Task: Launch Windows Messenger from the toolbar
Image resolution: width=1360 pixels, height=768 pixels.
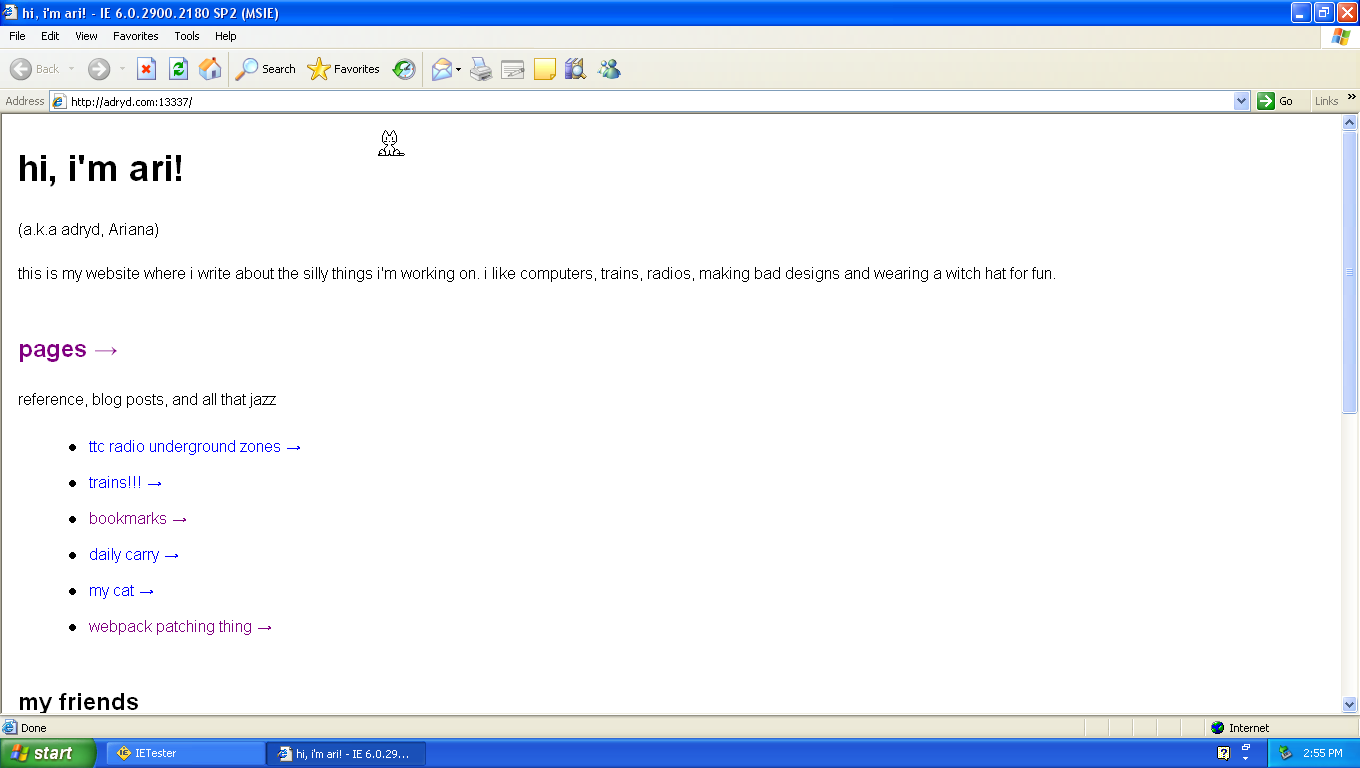Action: 608,68
